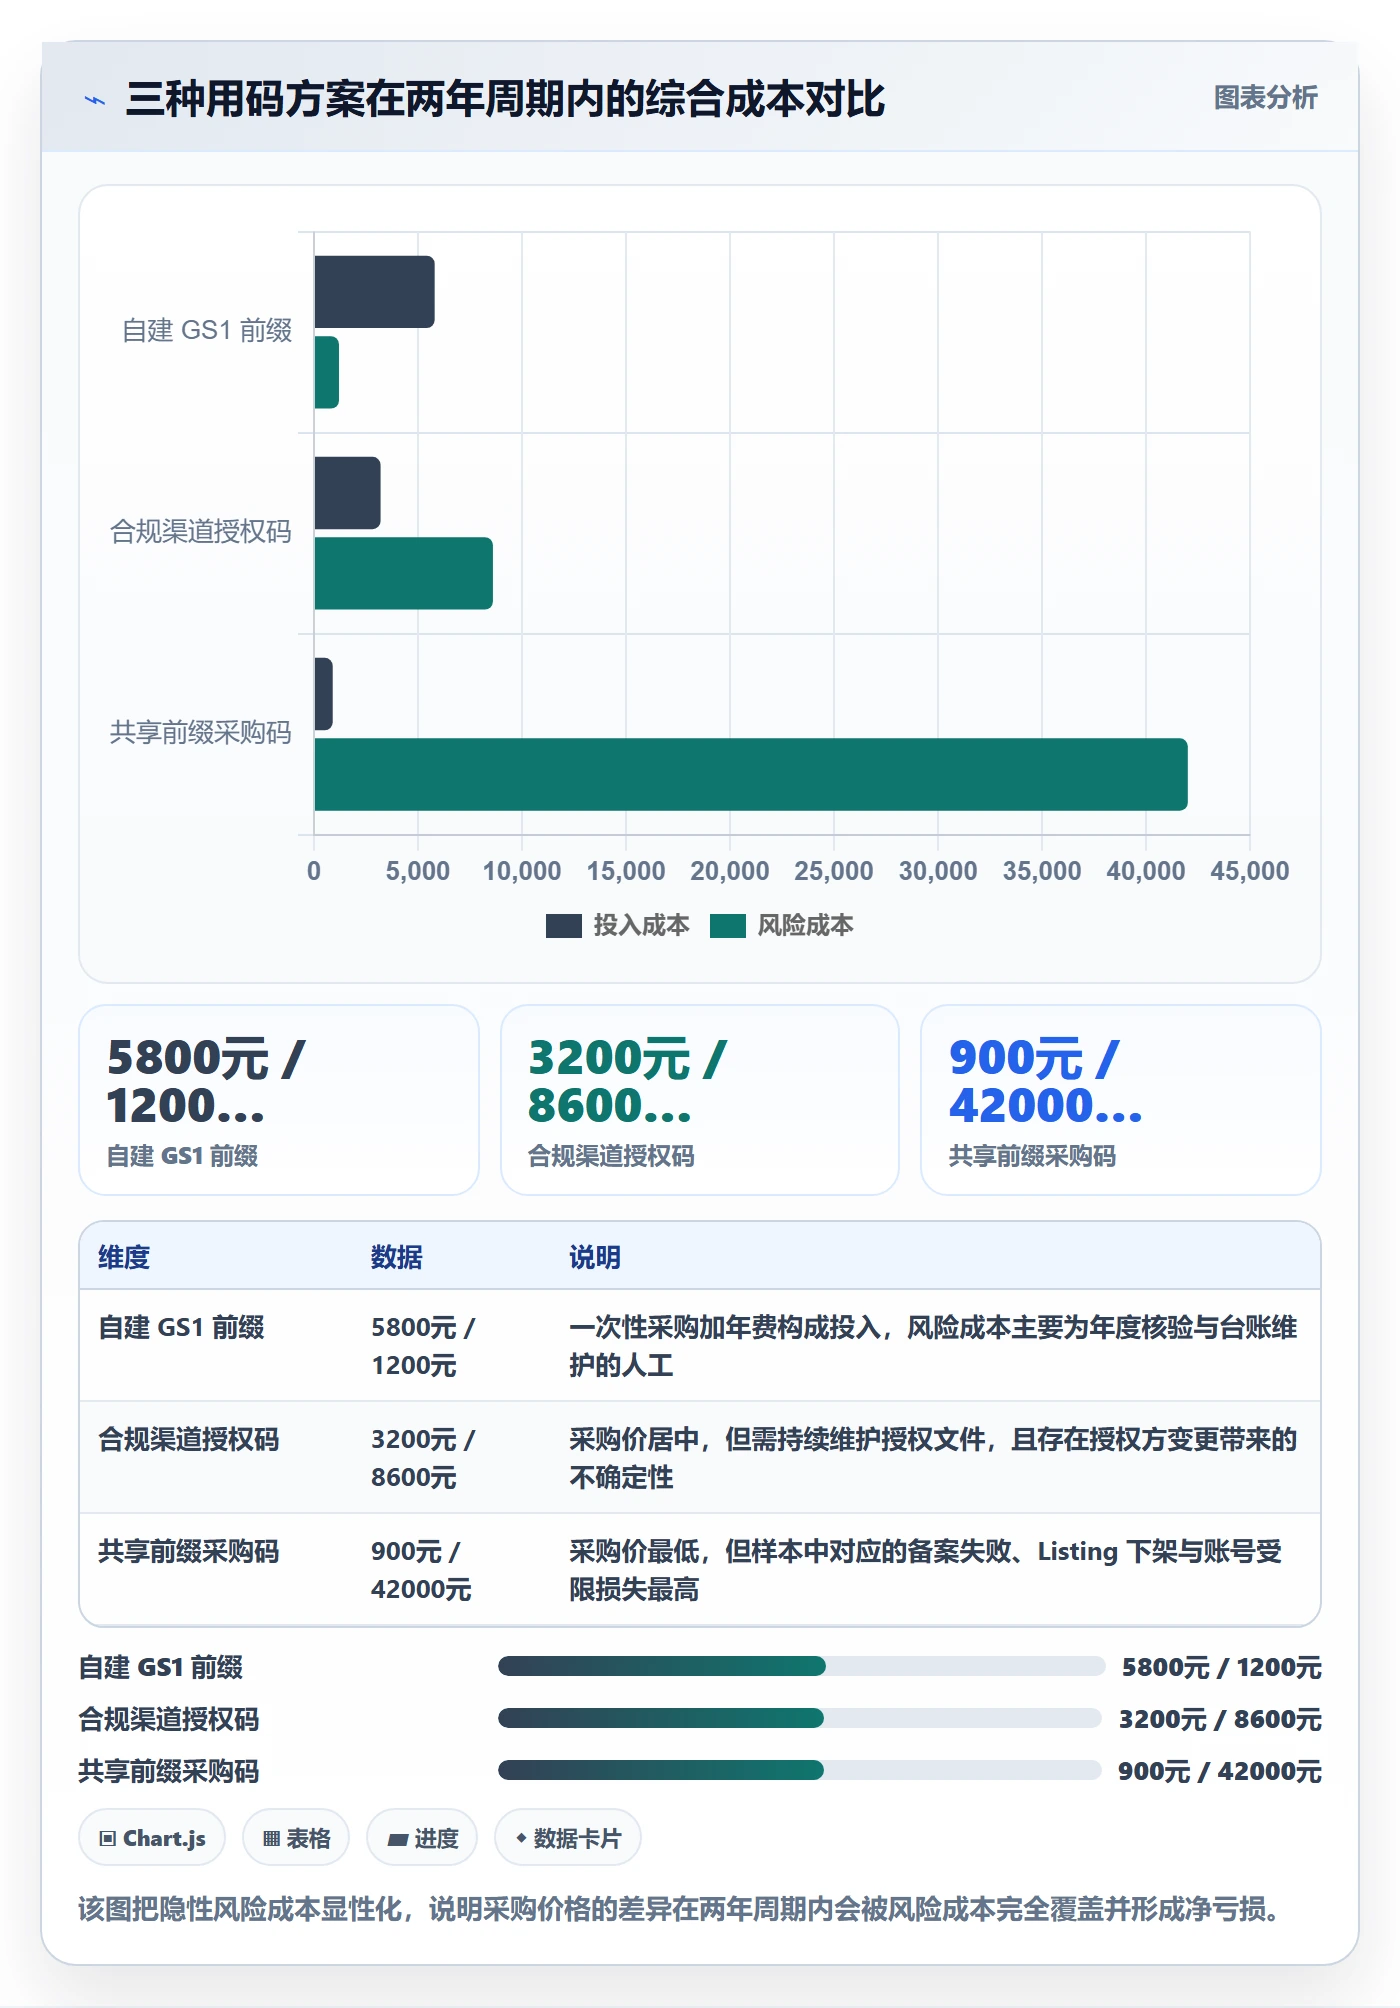Click the 合规渠道授权码 teal risk bar

[404, 573]
